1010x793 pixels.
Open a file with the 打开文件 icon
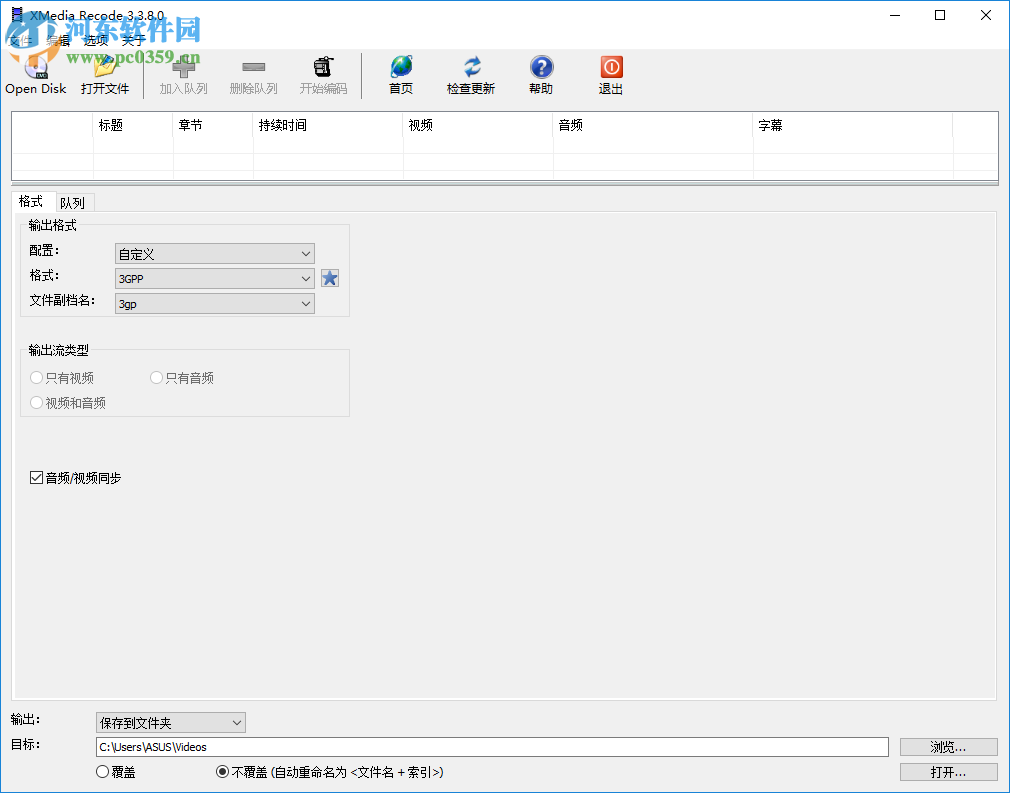coord(104,68)
